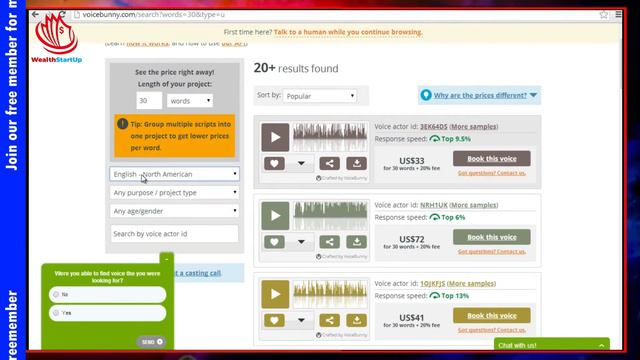The width and height of the screenshot is (640, 360).
Task: Share the 3EK64D5 voice sample
Action: click(329, 164)
